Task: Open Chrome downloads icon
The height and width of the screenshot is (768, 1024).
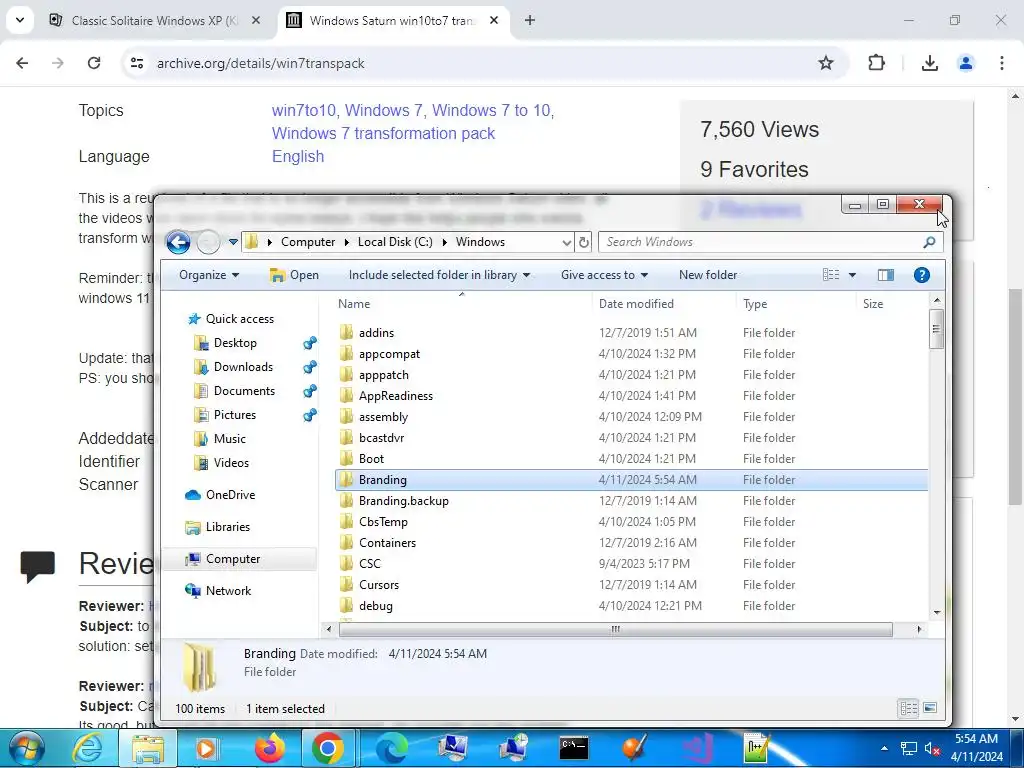Action: point(929,63)
